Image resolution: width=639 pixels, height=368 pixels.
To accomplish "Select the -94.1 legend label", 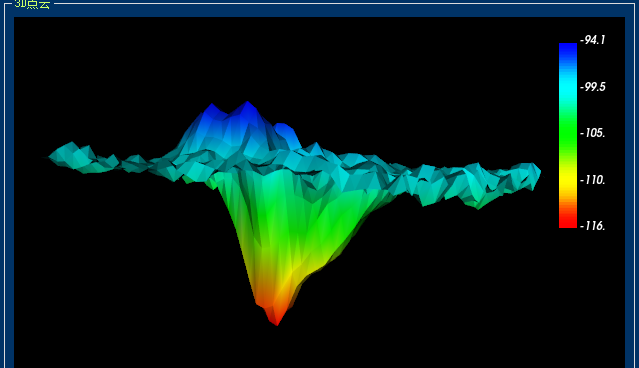I will (x=593, y=40).
